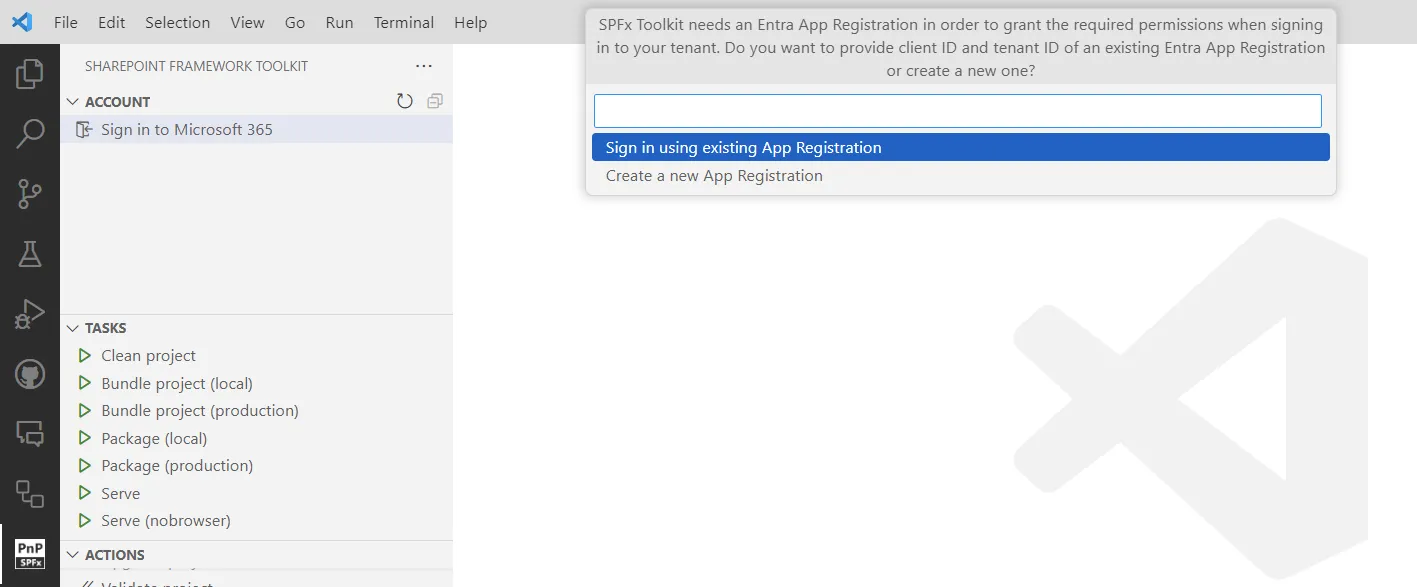1417x587 pixels.
Task: Open the Search view
Action: 30,132
